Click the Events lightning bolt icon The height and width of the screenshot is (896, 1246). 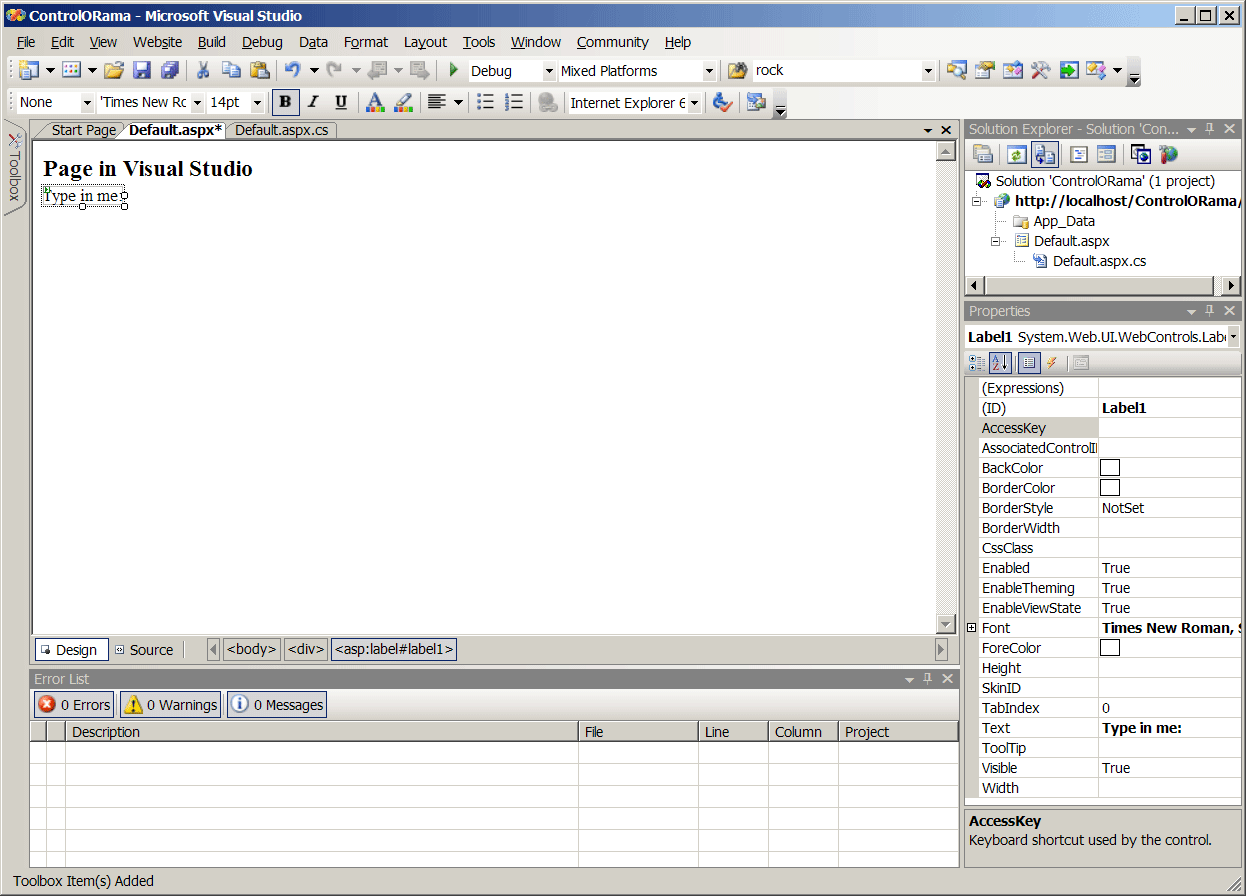click(x=1051, y=363)
